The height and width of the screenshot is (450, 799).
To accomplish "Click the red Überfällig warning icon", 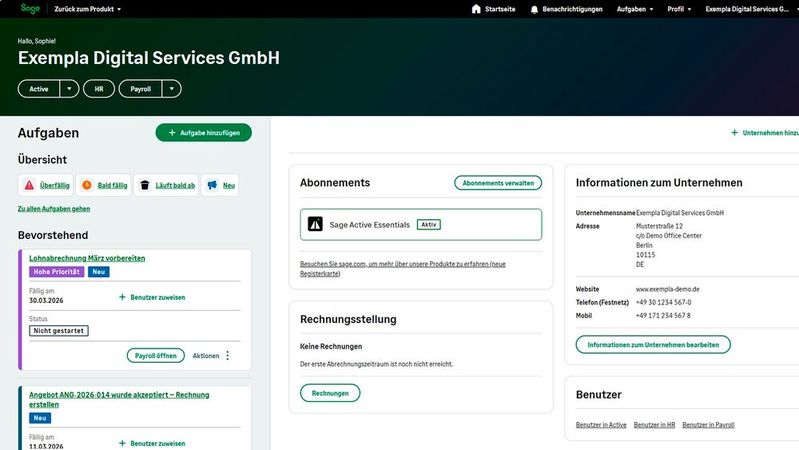I will [x=30, y=185].
